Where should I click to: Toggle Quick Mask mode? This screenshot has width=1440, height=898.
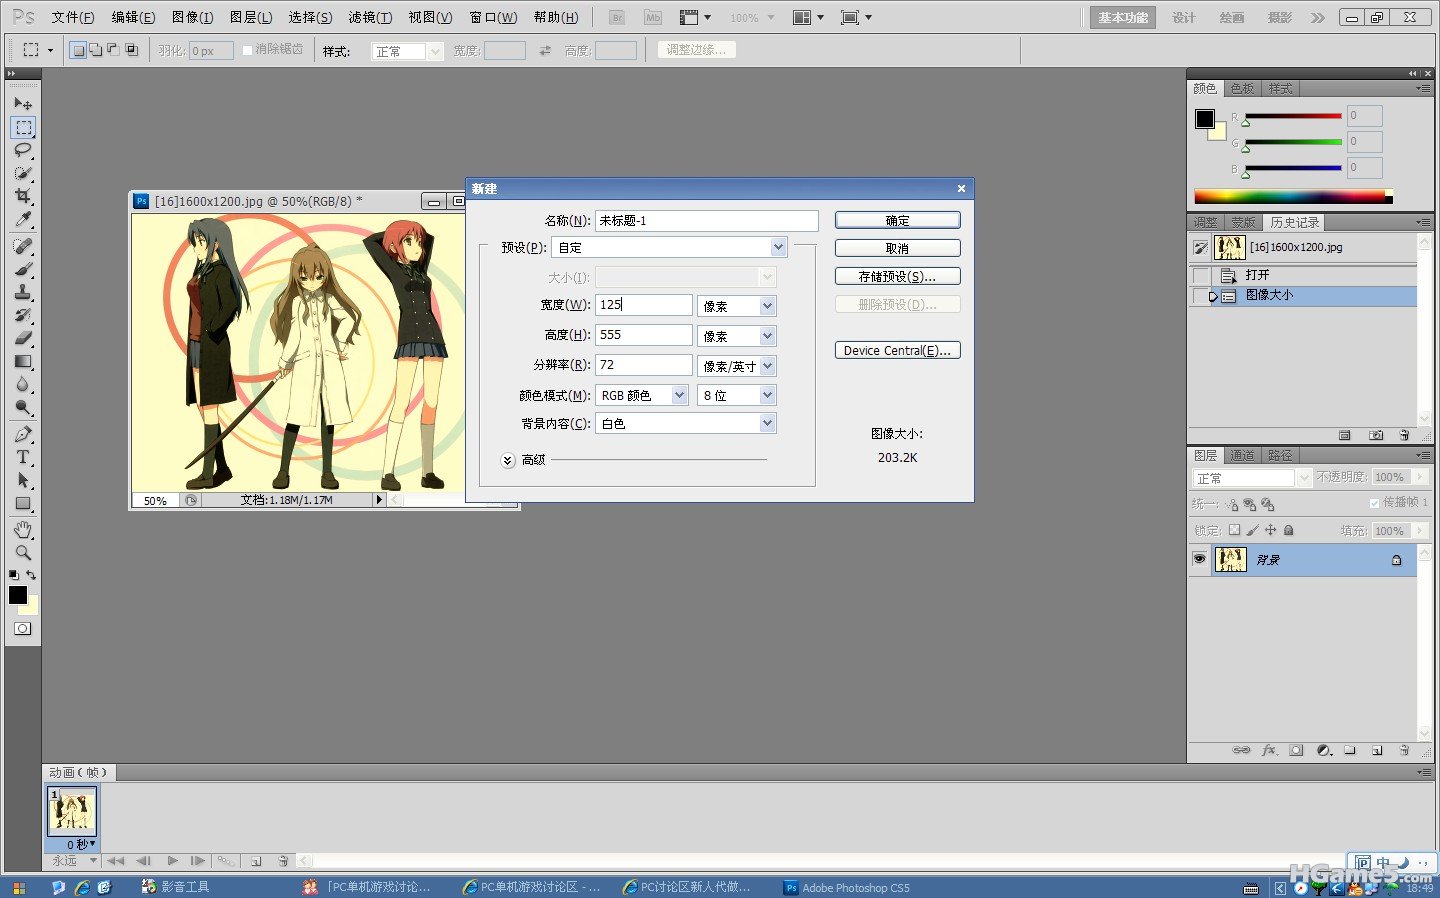click(22, 628)
